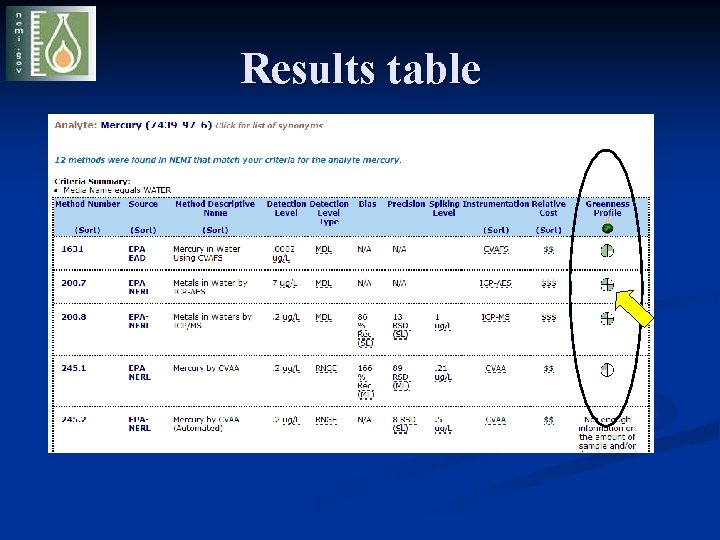Select 'Mercury by CVAA' name in 245.1 row
This screenshot has height=540, width=720.
(206, 368)
